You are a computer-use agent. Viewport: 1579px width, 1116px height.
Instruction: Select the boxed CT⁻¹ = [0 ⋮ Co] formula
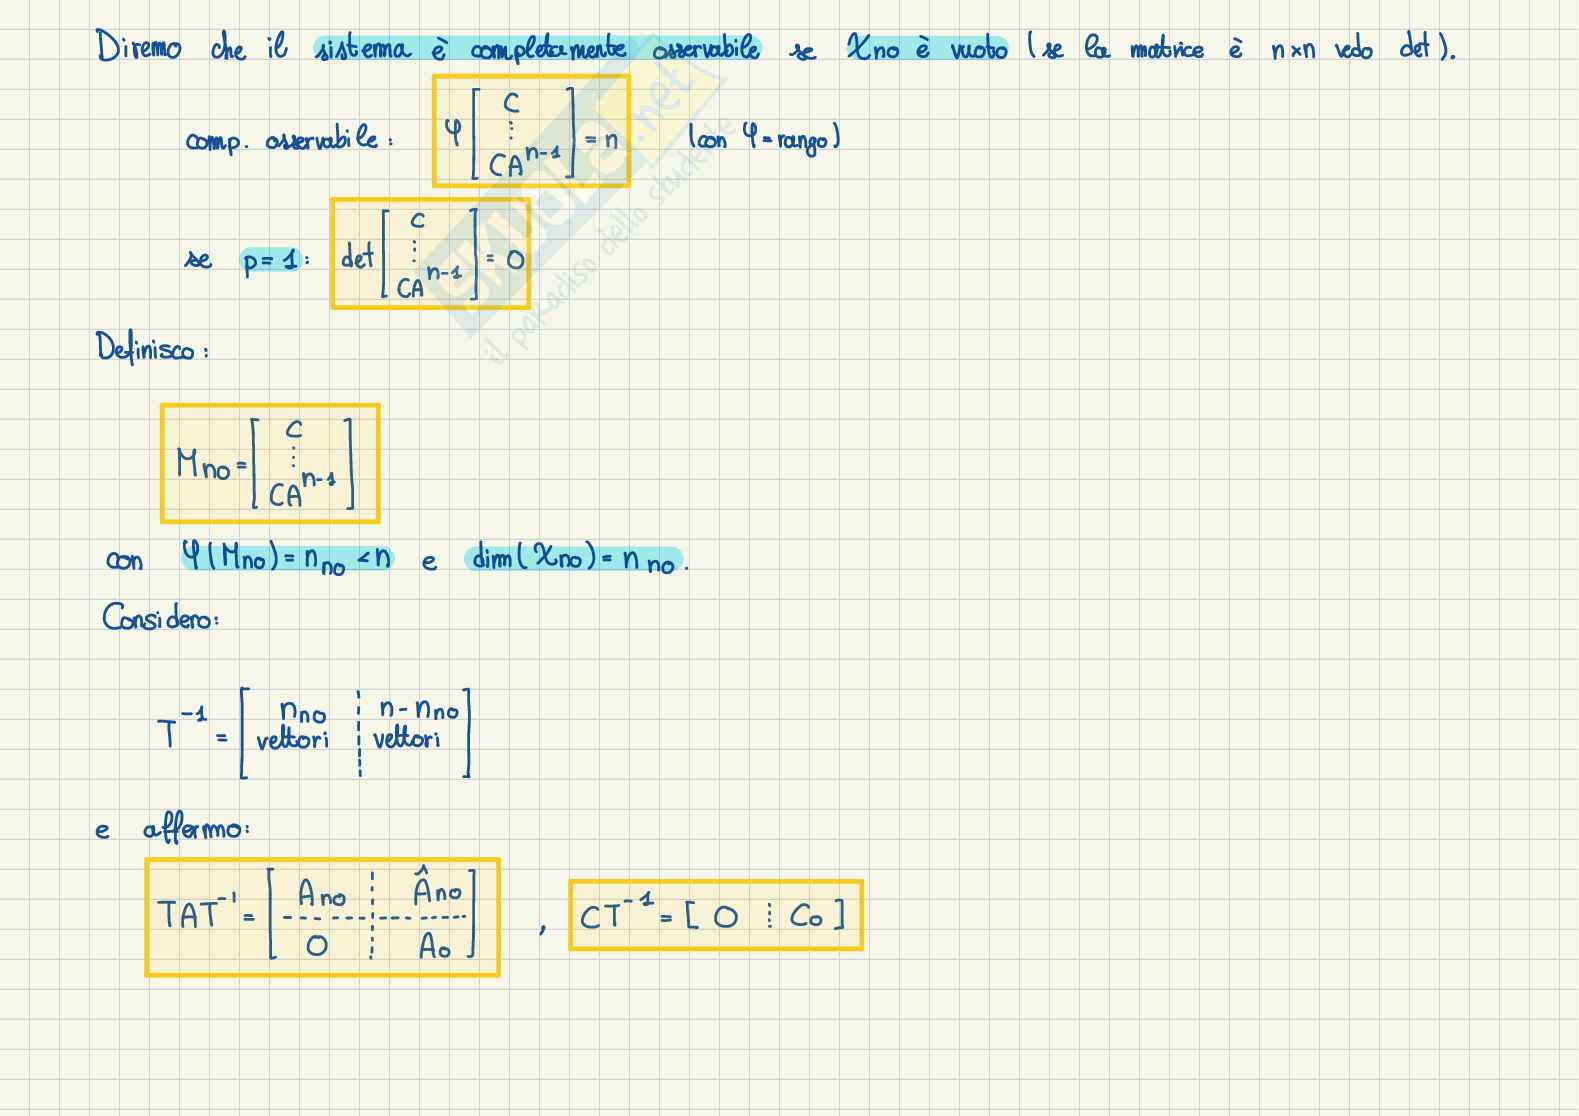click(x=715, y=915)
